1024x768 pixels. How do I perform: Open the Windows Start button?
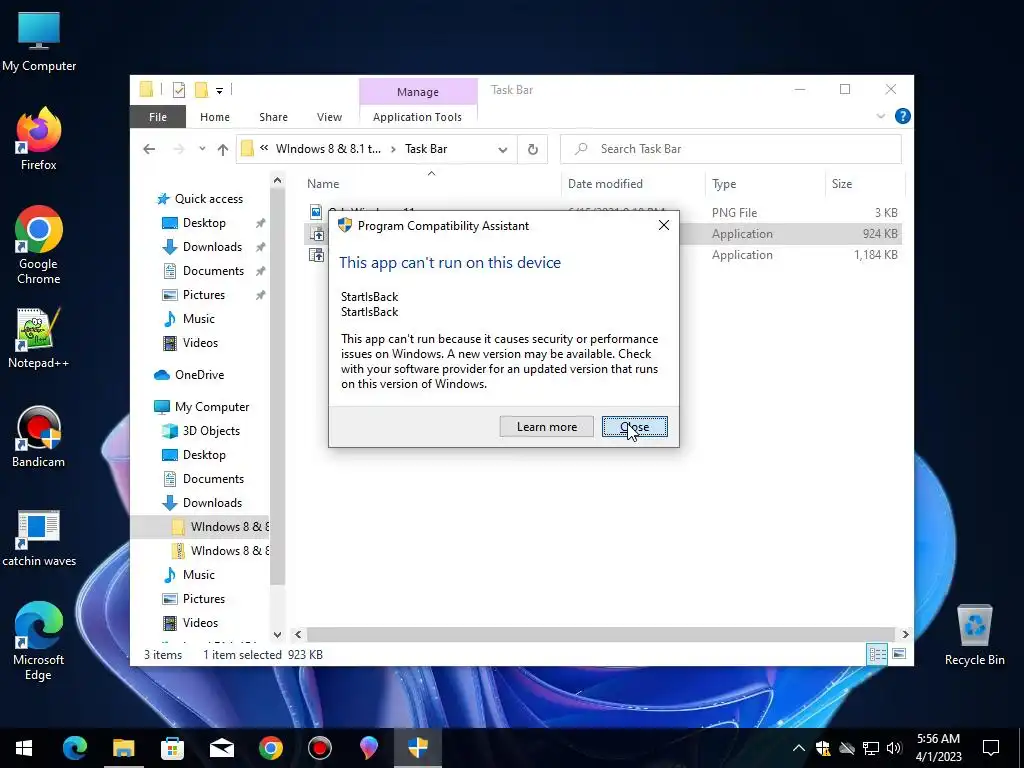[x=24, y=748]
